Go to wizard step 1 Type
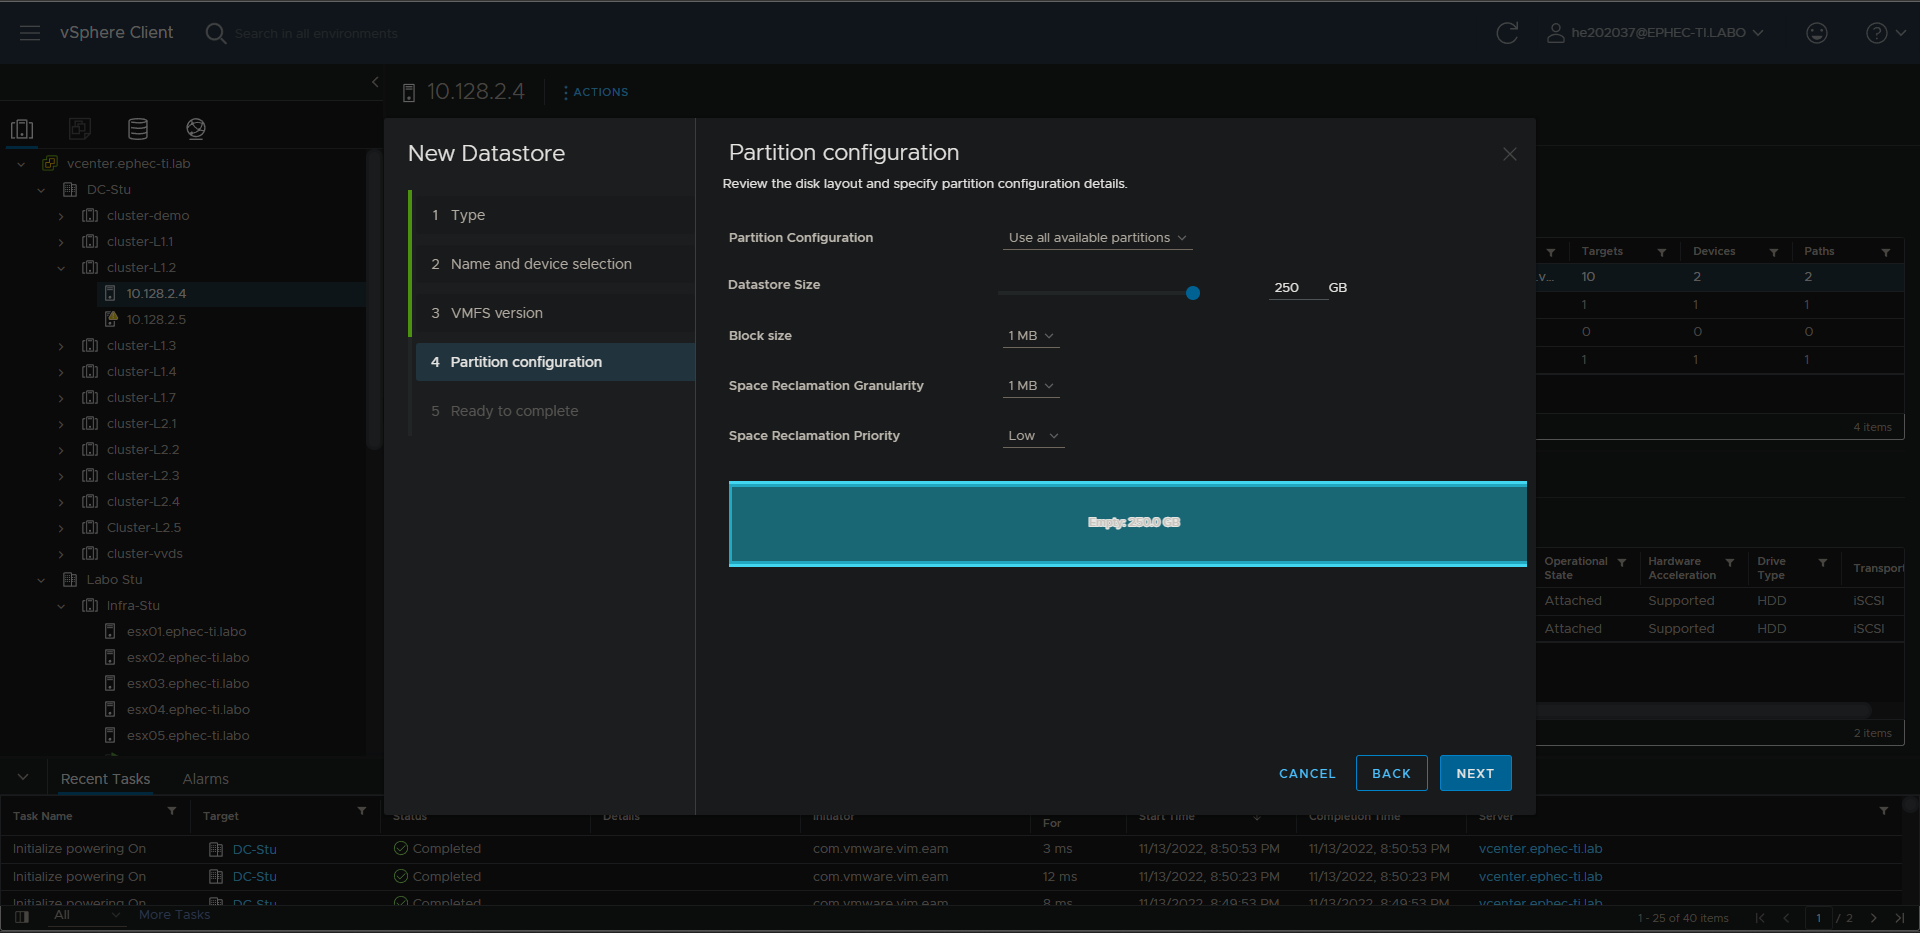Image resolution: width=1920 pixels, height=933 pixels. pos(555,215)
